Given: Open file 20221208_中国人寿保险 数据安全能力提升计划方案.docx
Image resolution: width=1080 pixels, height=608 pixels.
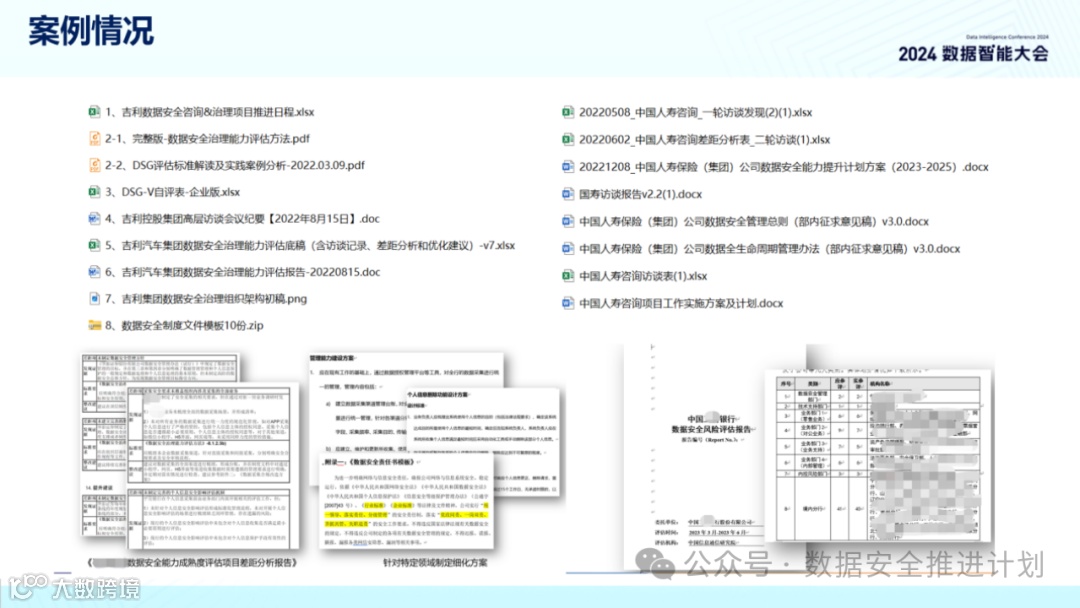Looking at the screenshot, I should tap(784, 167).
